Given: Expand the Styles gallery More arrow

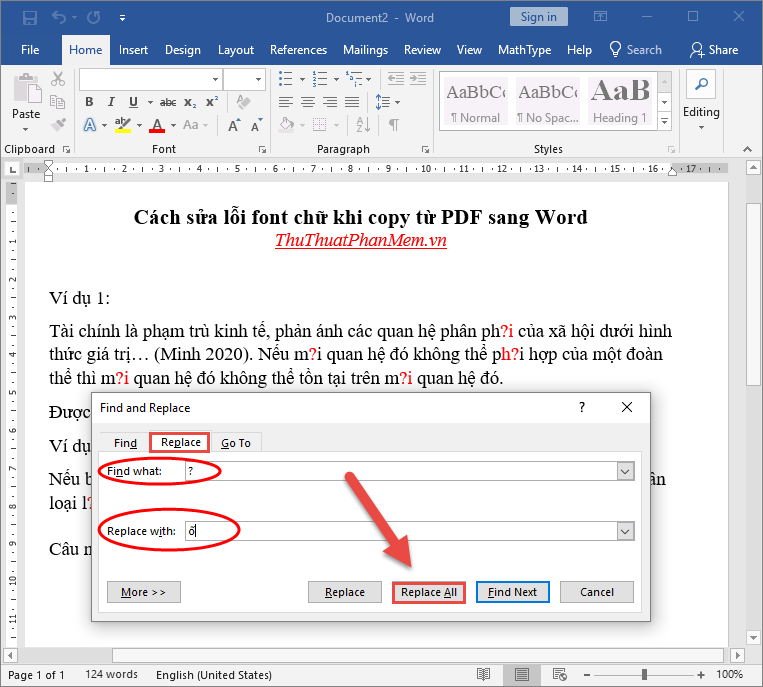Looking at the screenshot, I should point(665,121).
